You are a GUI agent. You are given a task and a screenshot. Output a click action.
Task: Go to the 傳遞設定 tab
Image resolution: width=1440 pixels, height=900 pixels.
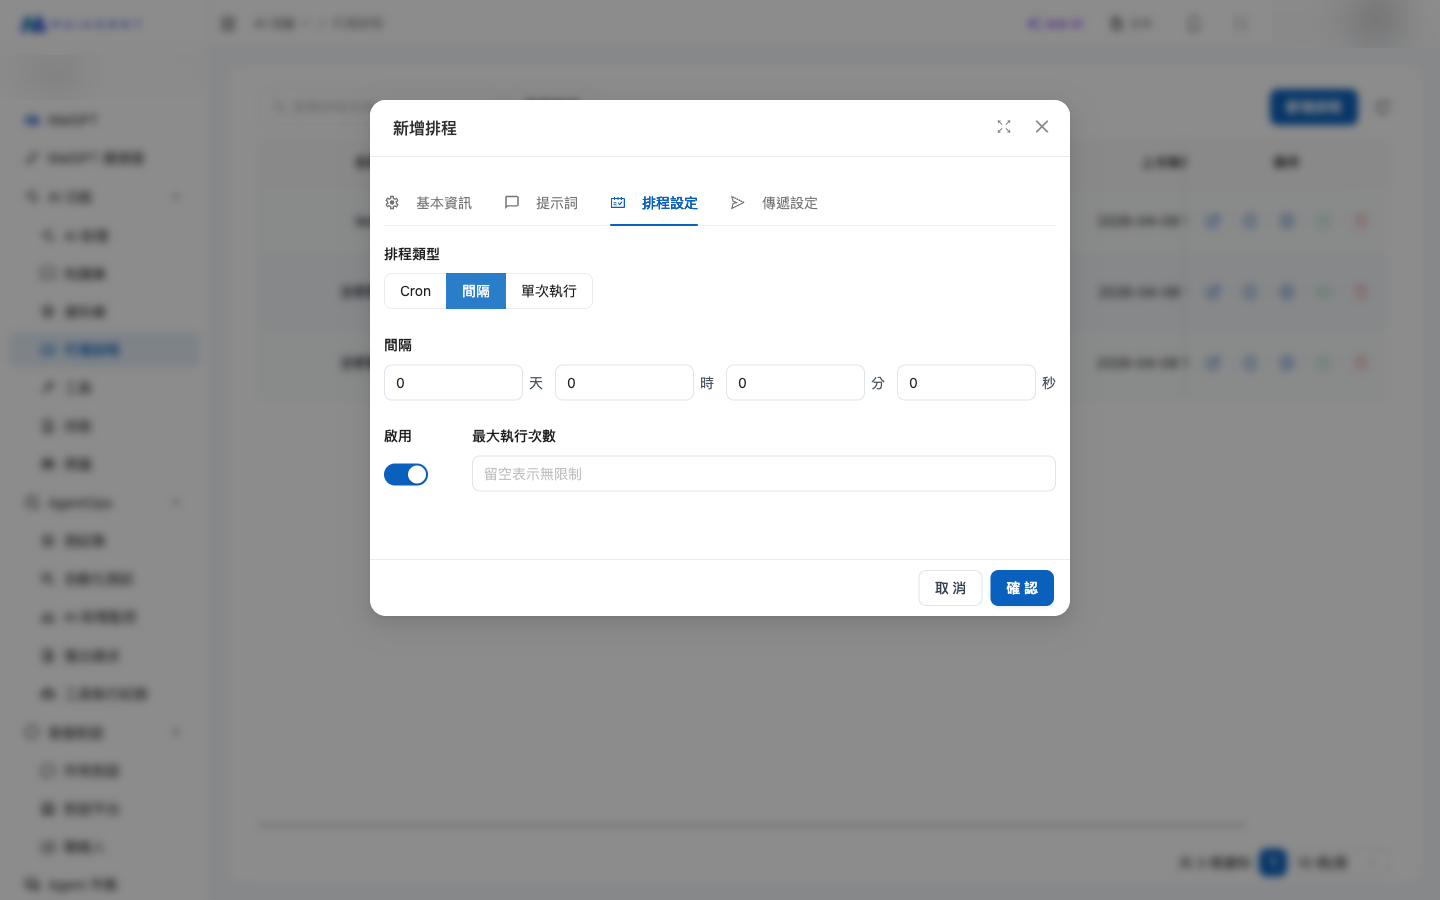point(774,203)
